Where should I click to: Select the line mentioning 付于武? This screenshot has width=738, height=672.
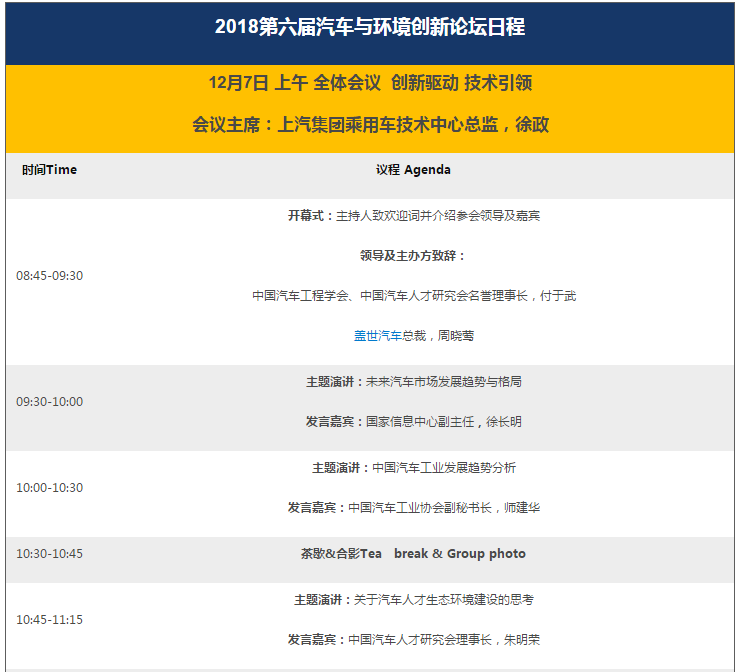(x=413, y=296)
